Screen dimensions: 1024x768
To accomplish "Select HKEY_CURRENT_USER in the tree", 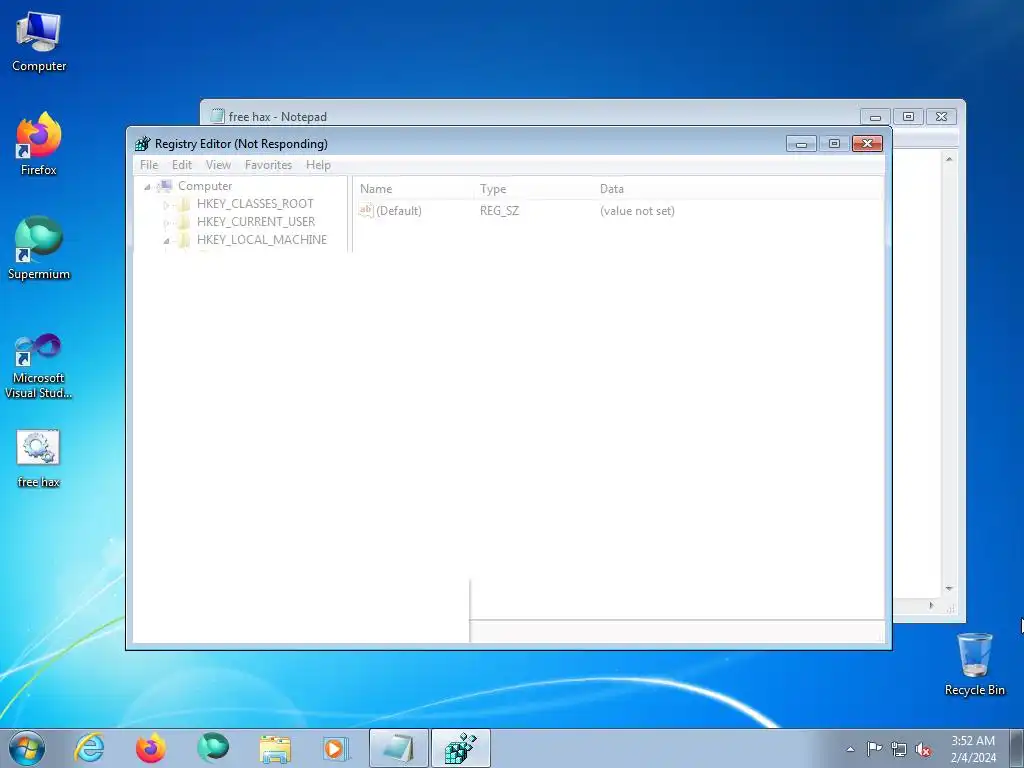I will click(x=255, y=222).
